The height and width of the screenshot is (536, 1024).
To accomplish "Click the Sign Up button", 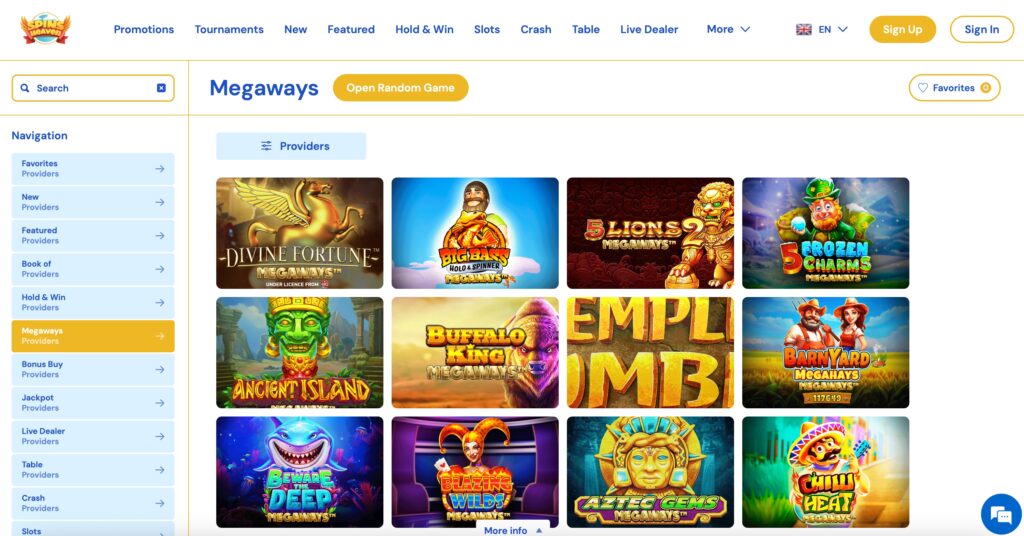I will (x=902, y=29).
